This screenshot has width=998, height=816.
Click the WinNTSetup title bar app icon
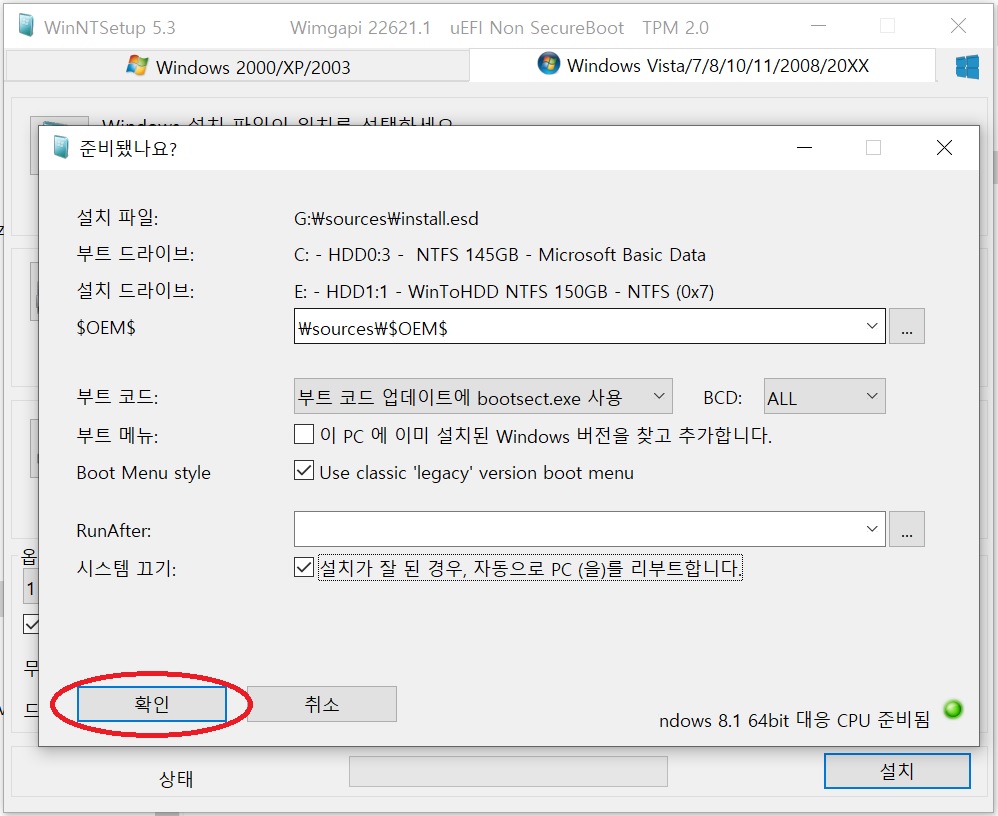25,27
